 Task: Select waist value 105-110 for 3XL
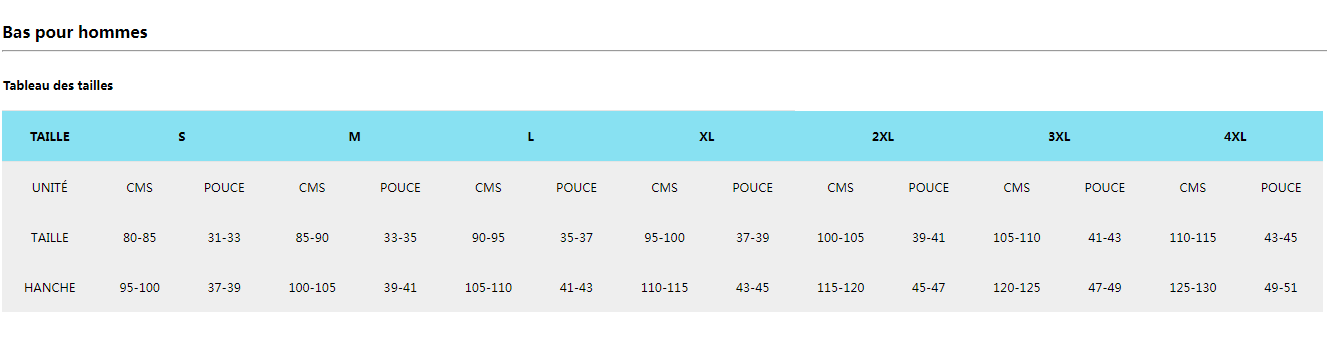point(1016,237)
